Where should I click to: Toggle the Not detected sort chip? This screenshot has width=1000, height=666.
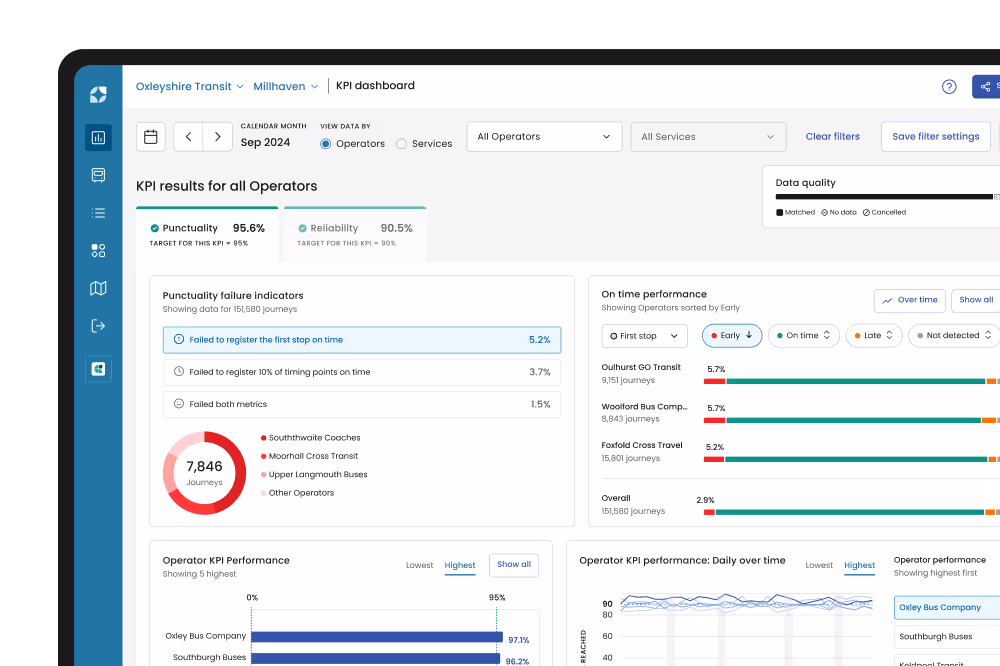955,336
